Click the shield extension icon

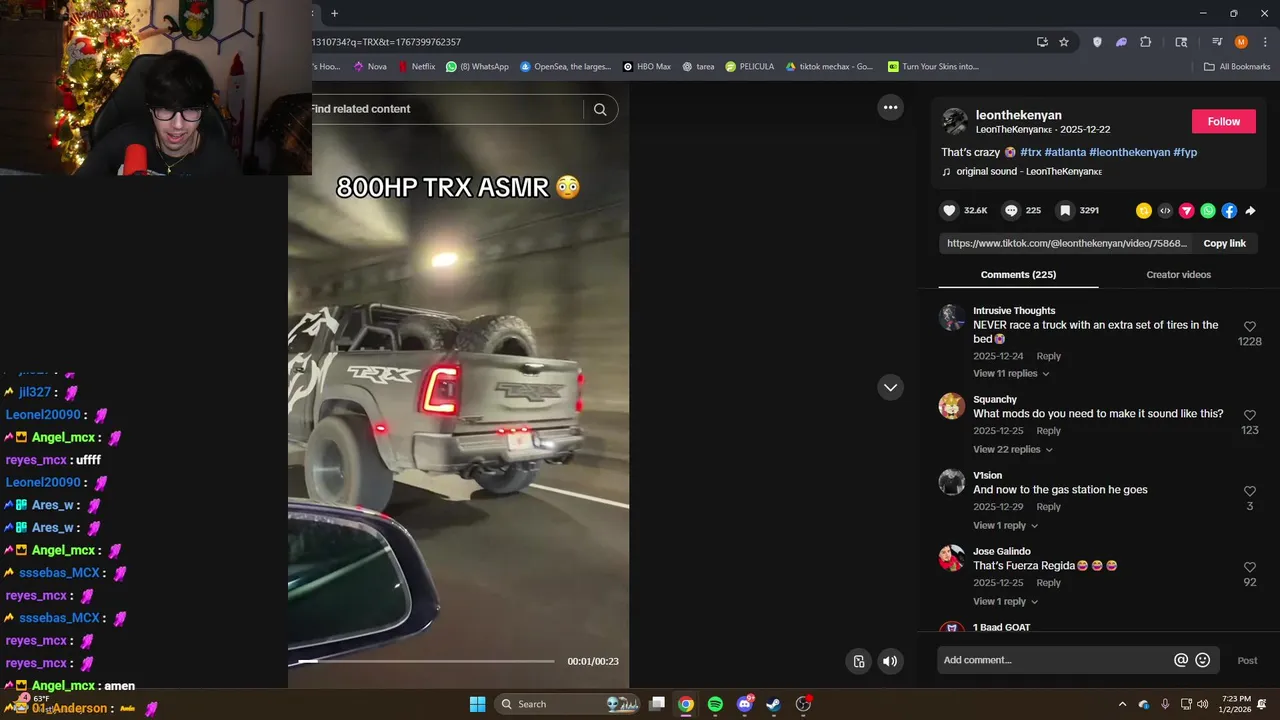1097,42
